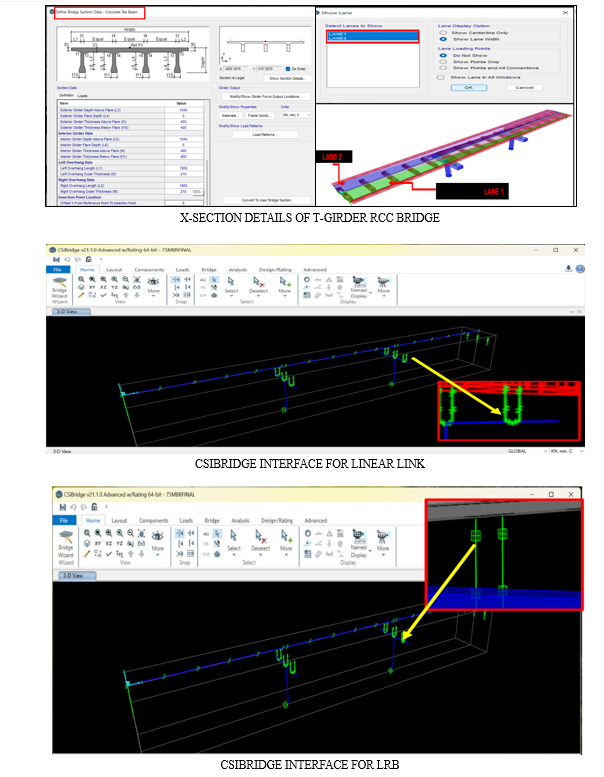
Task: Click Bridge Wizard icon in LRB window
Action: pyautogui.click(x=66, y=537)
